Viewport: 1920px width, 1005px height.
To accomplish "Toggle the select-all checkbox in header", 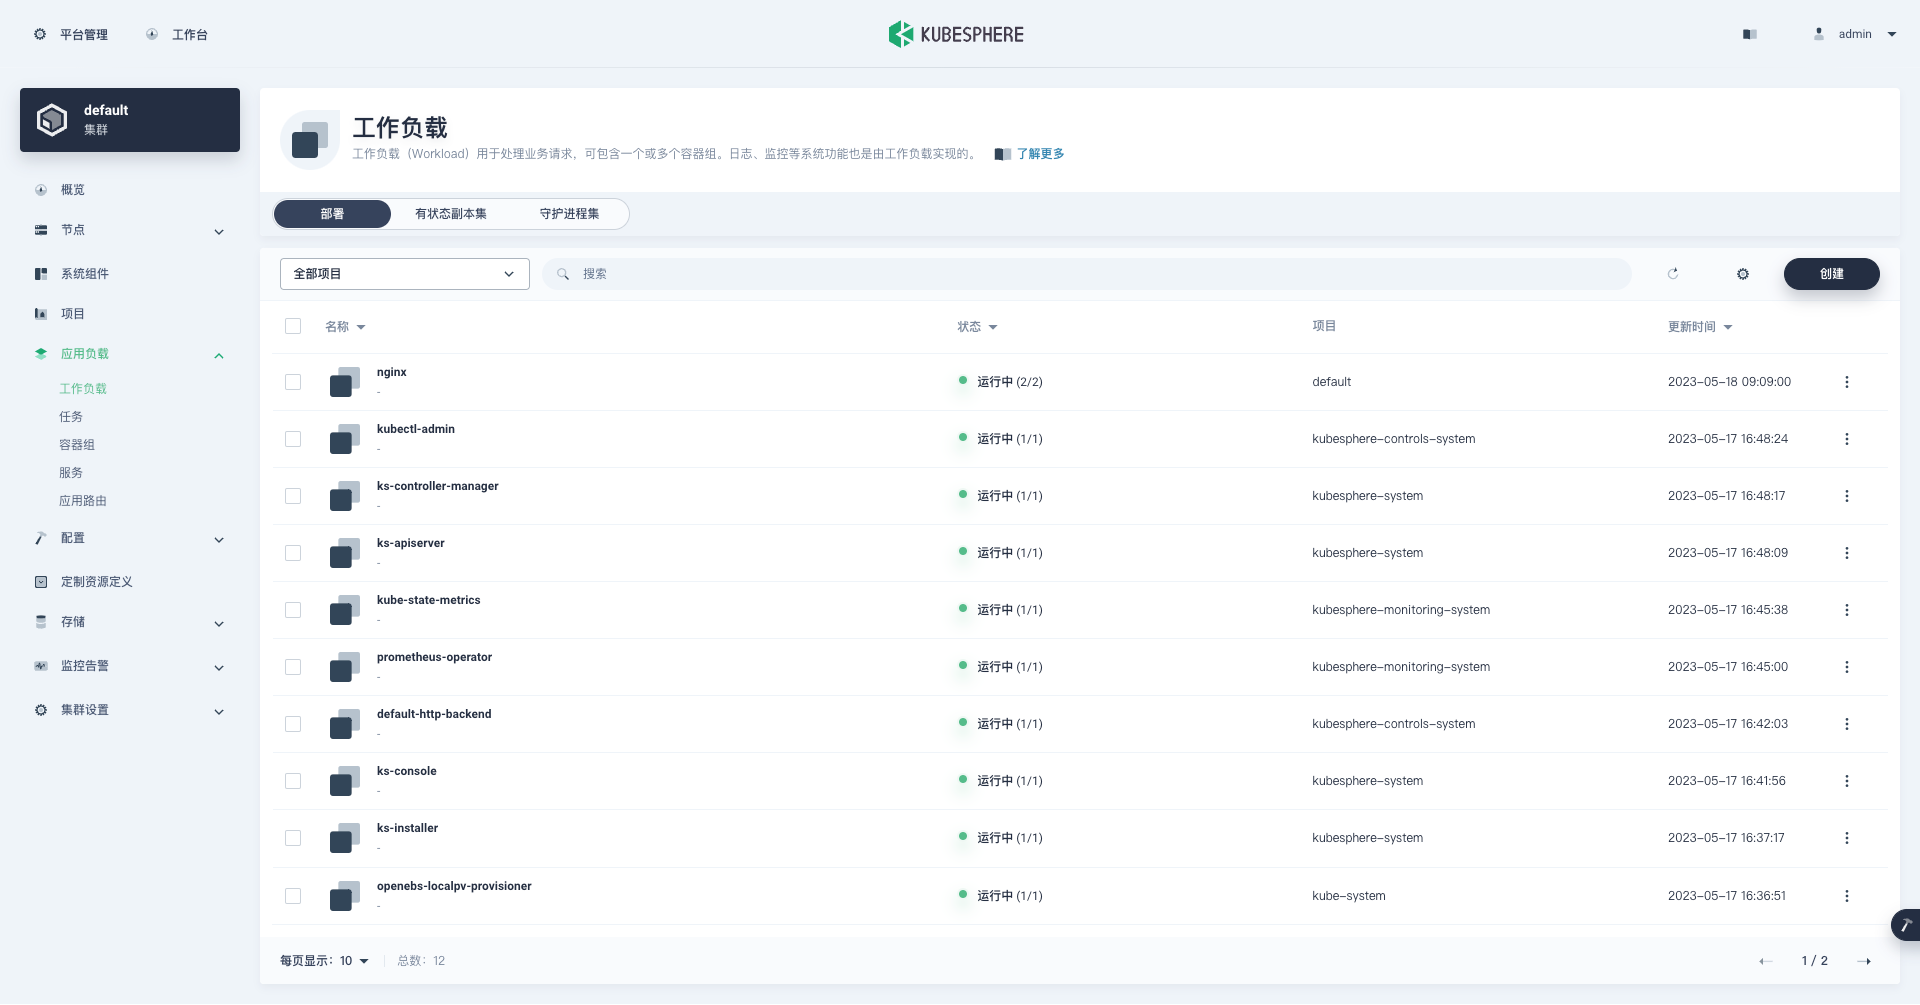I will click(293, 326).
